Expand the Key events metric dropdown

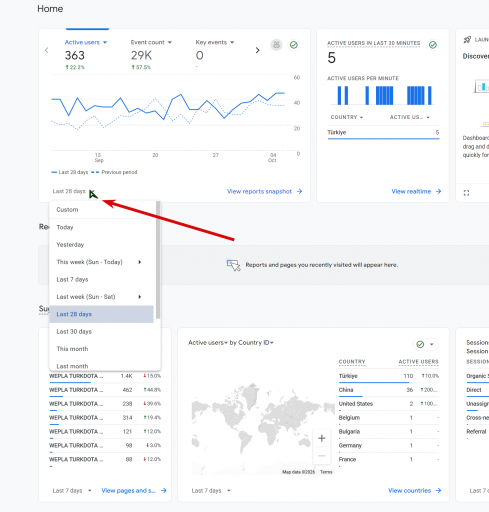pyautogui.click(x=215, y=42)
